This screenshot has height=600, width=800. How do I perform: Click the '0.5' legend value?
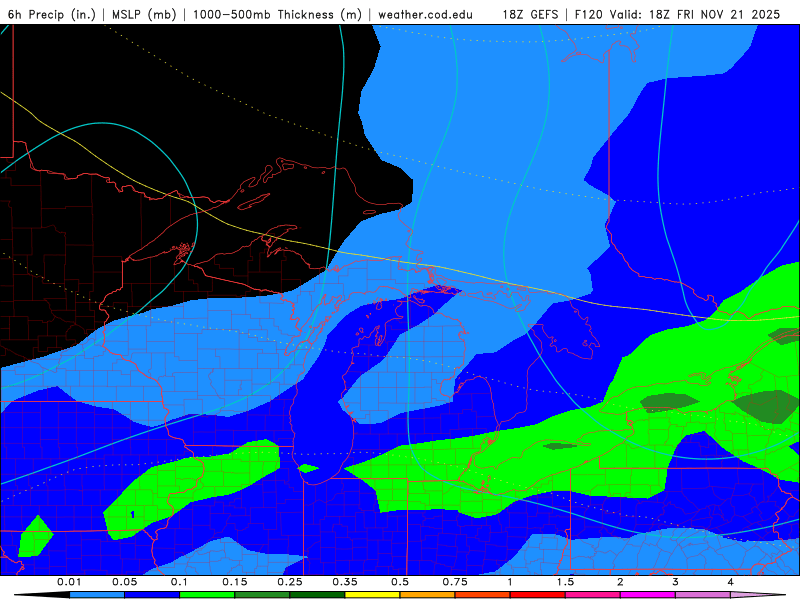coord(400,582)
